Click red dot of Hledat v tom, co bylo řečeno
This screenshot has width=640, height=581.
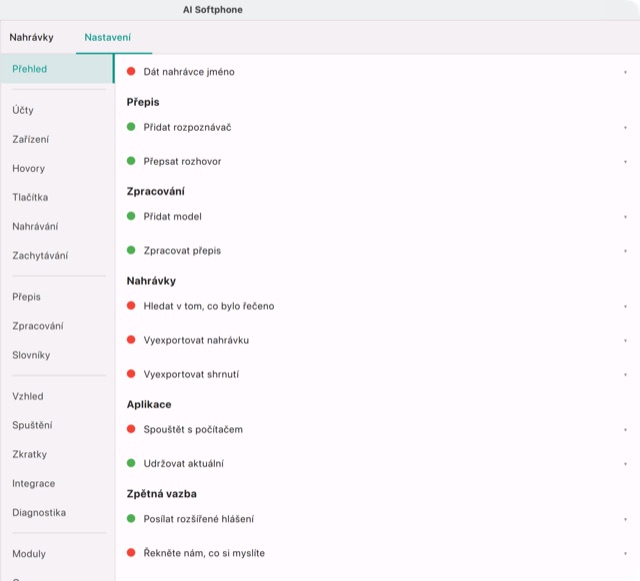pos(131,305)
